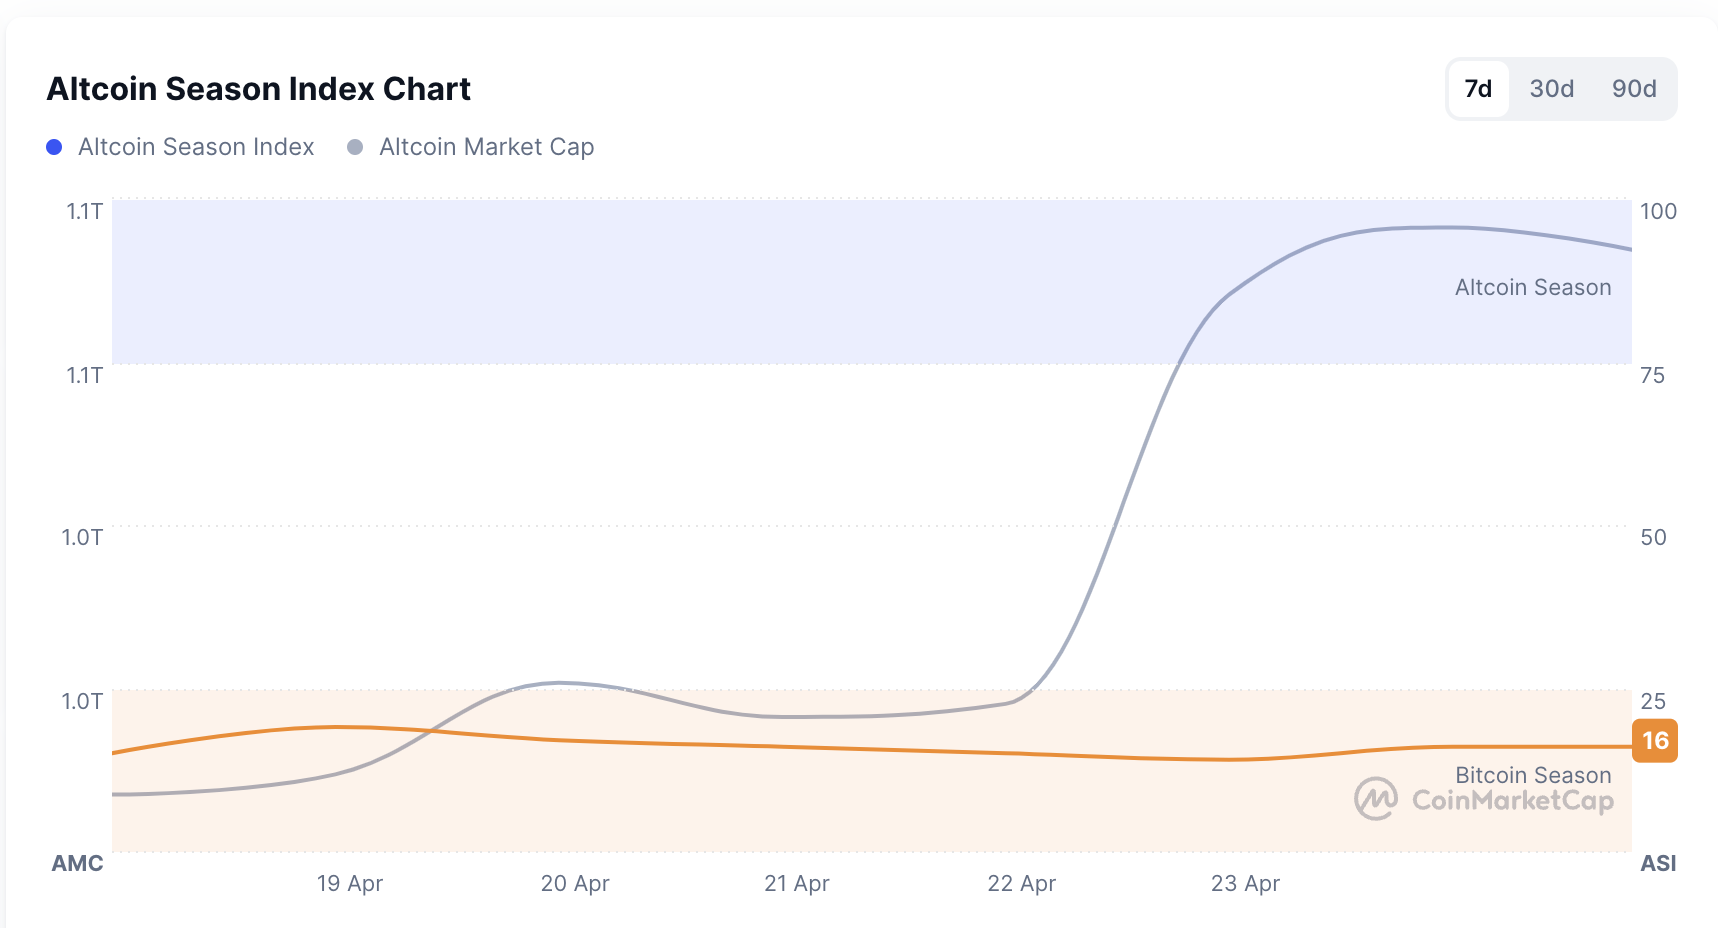Click the CoinMarketCap text link
1718x928 pixels.
[1513, 799]
